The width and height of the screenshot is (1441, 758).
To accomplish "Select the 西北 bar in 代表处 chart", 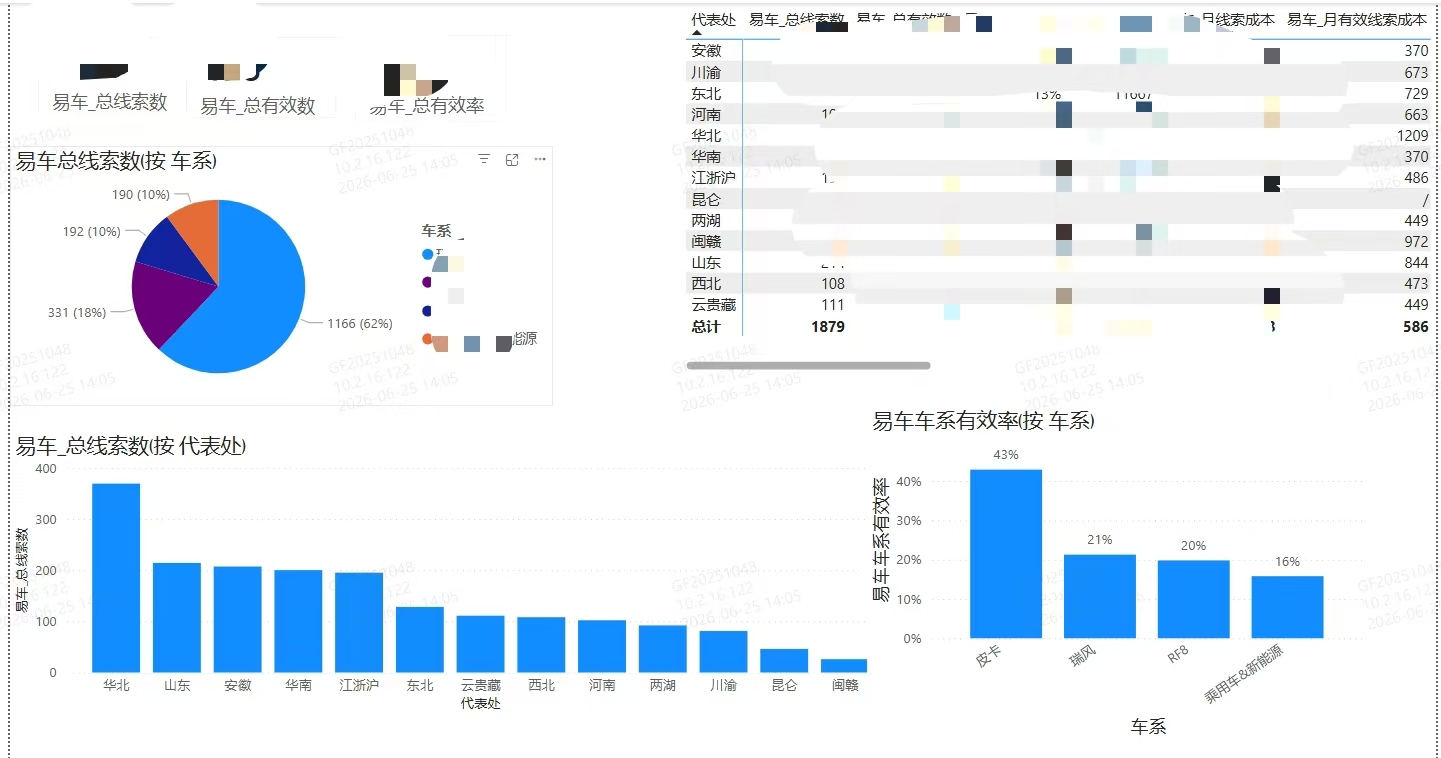I will tap(541, 645).
